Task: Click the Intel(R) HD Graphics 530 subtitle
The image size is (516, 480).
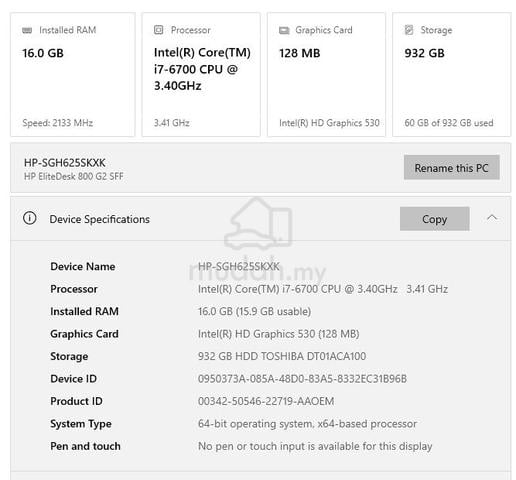Action: point(329,123)
